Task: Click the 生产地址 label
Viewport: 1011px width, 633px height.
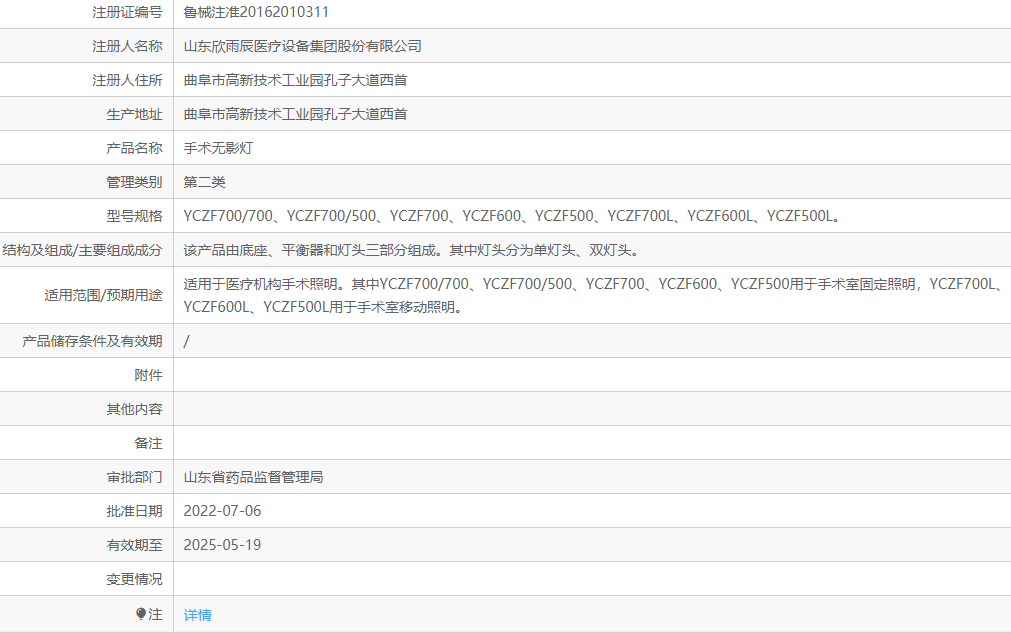Action: [134, 115]
